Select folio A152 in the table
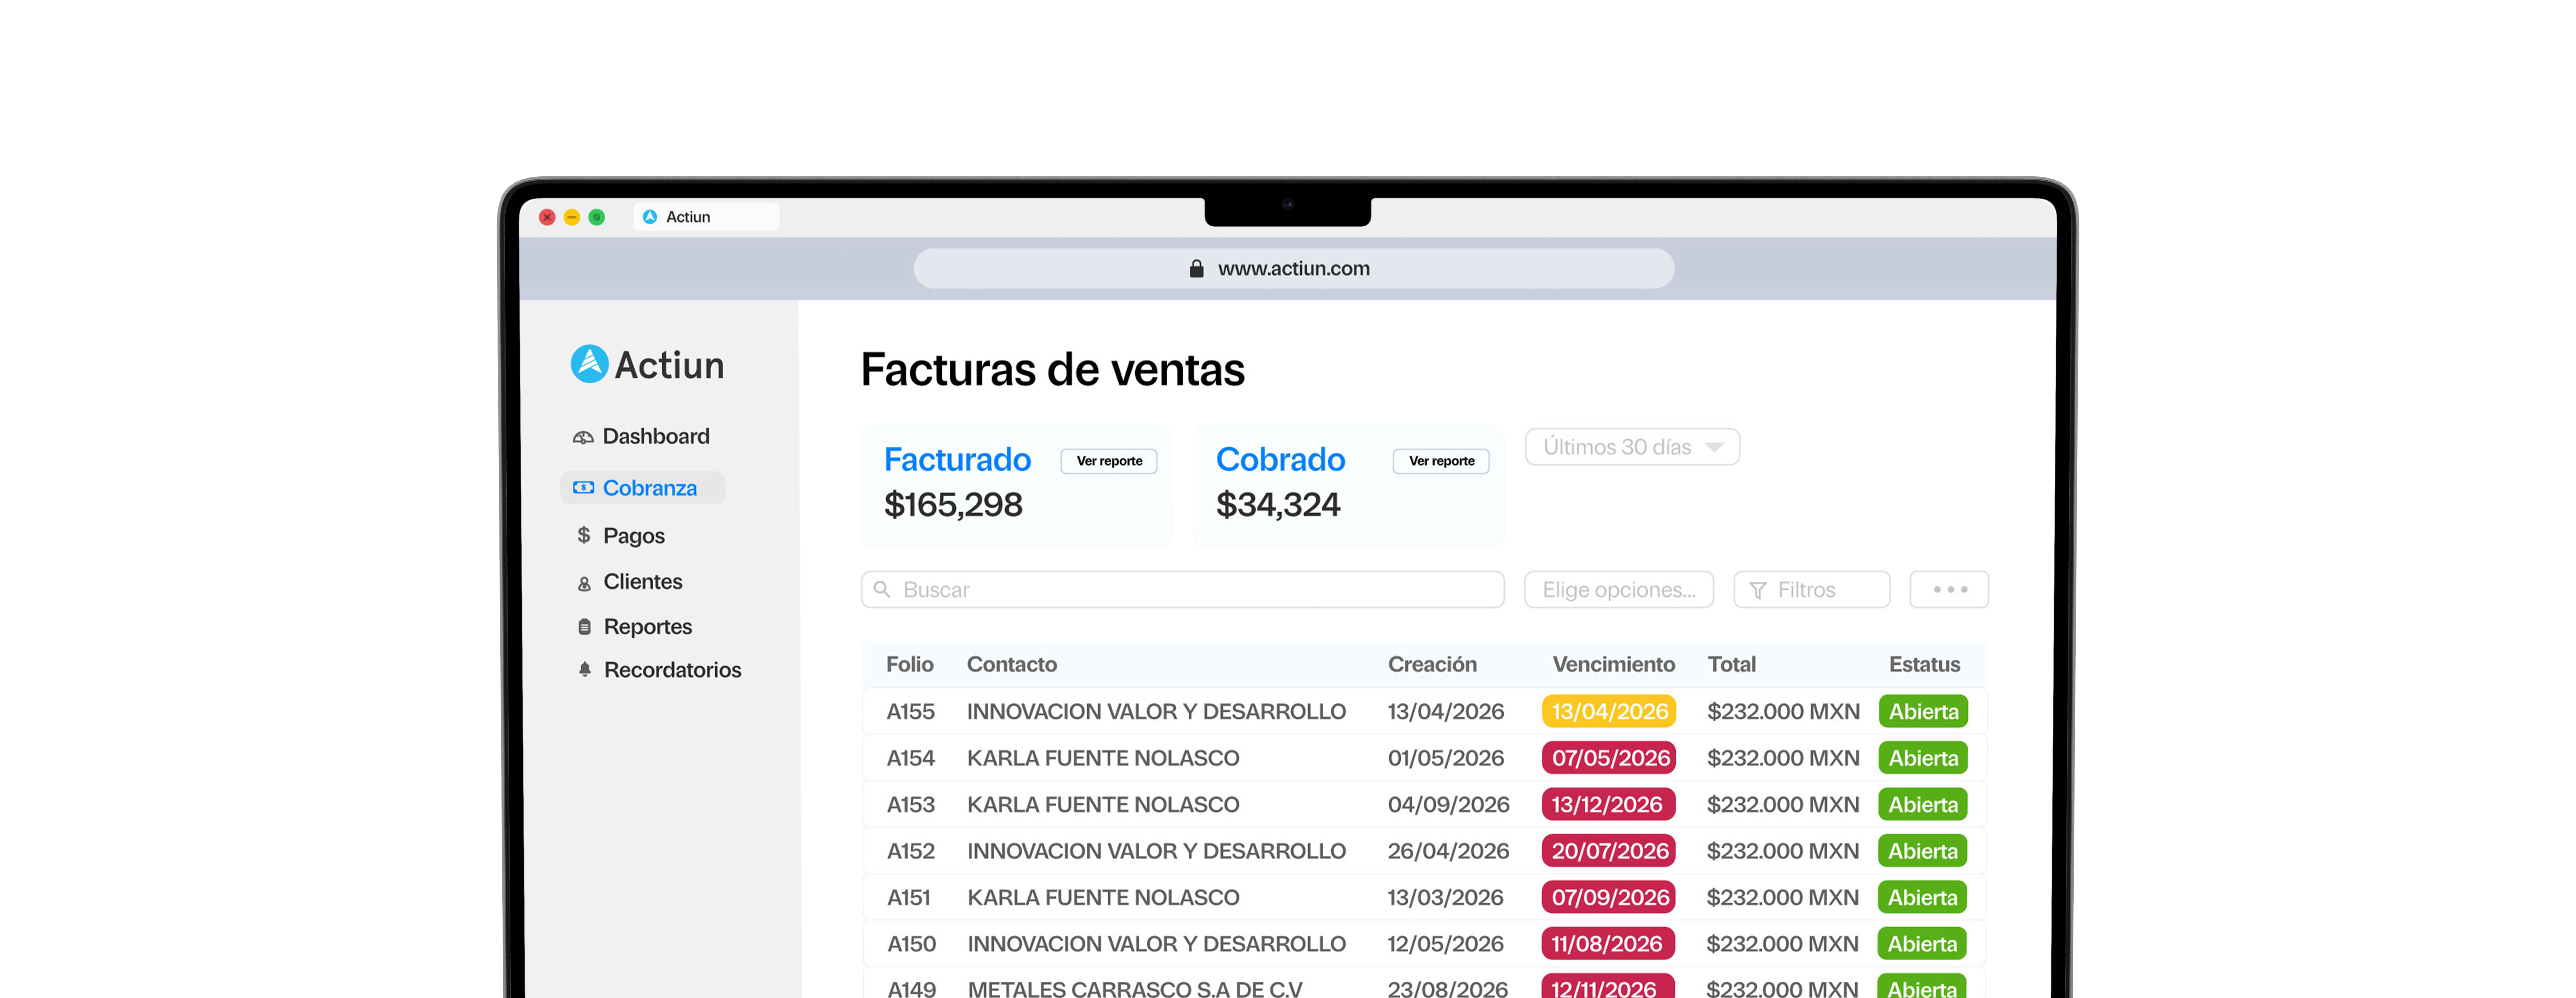Screen dimensions: 2576x998 910,852
